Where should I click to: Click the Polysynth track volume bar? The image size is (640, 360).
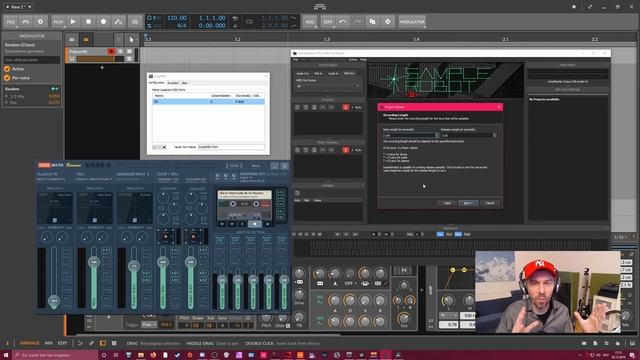coord(100,59)
